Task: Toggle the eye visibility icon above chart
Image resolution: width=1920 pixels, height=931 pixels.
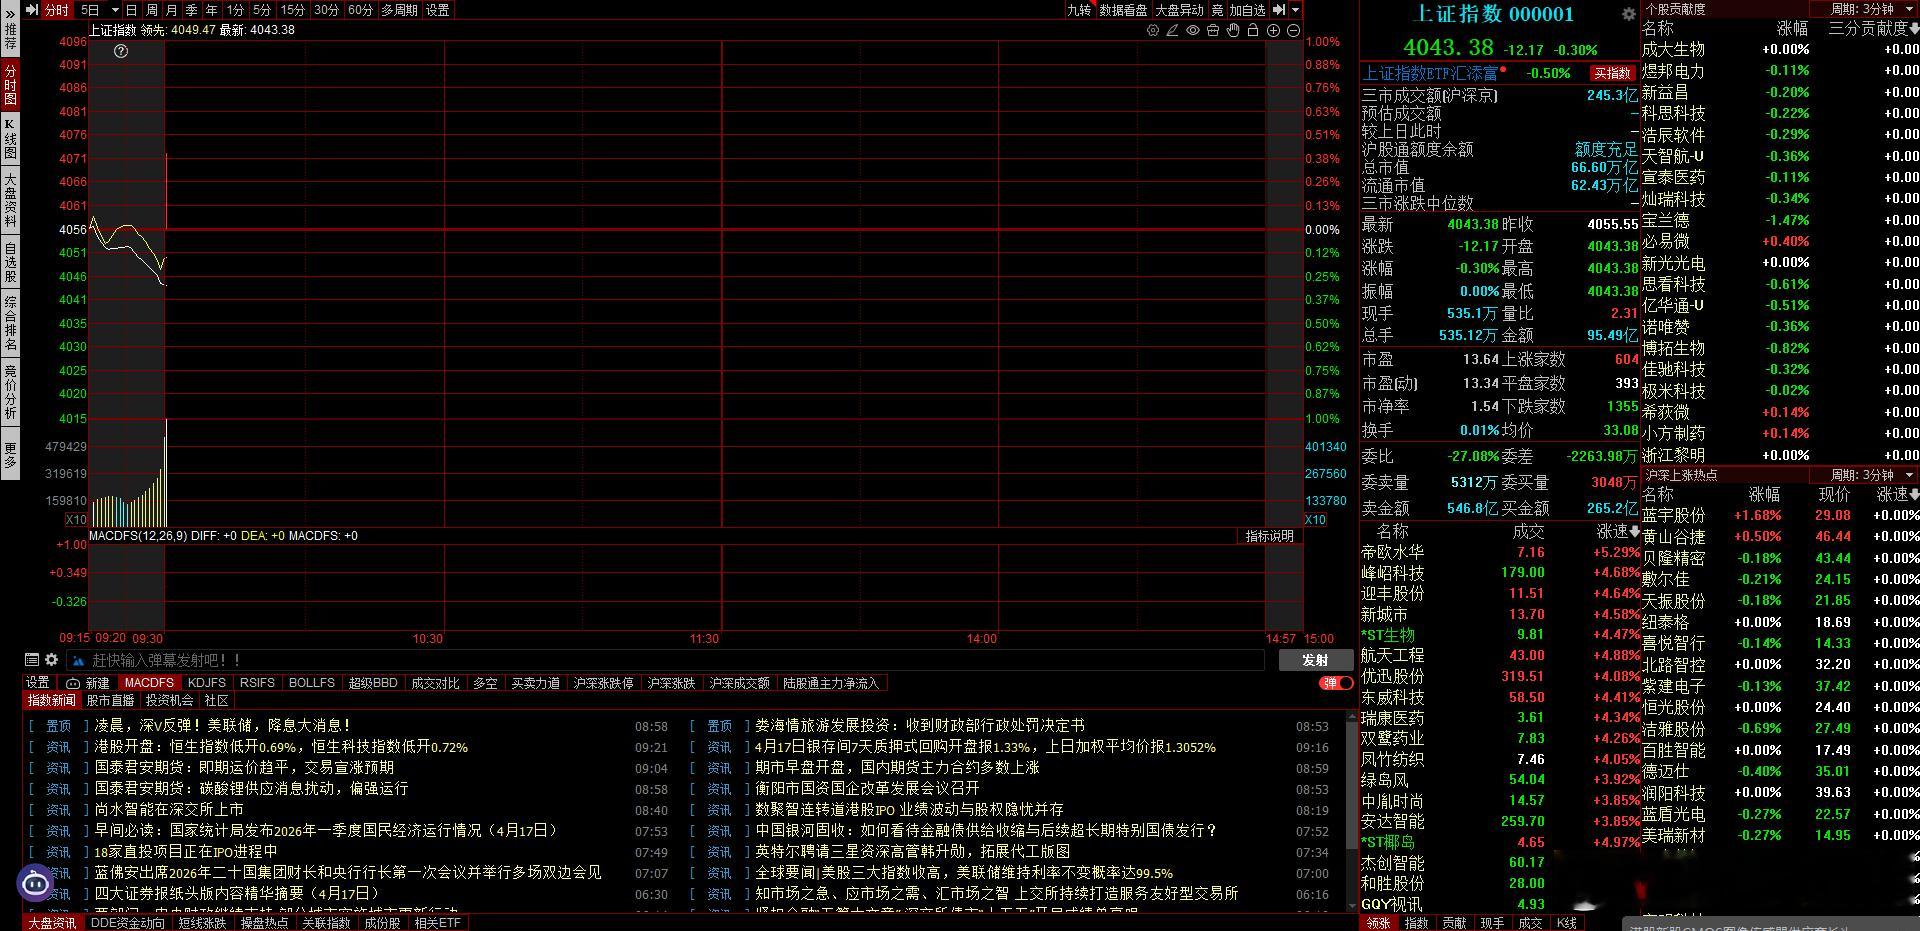Action: point(1193,30)
